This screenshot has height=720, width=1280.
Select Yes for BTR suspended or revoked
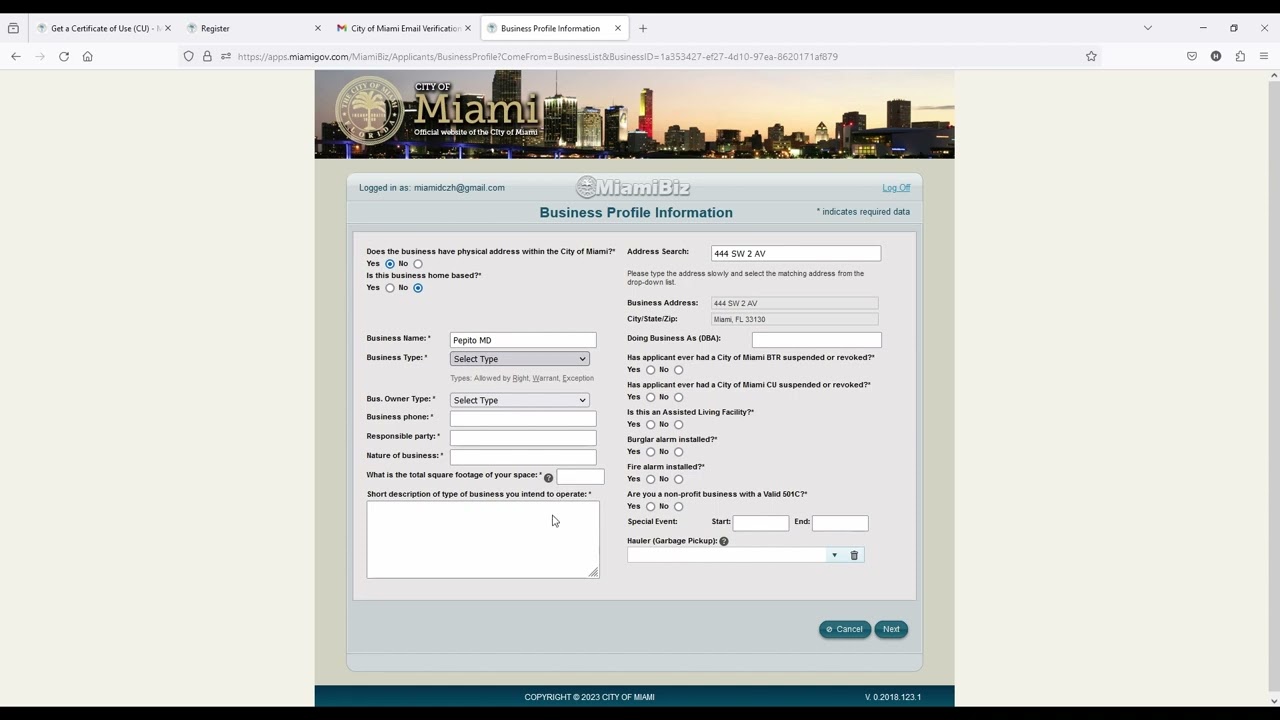tap(651, 370)
